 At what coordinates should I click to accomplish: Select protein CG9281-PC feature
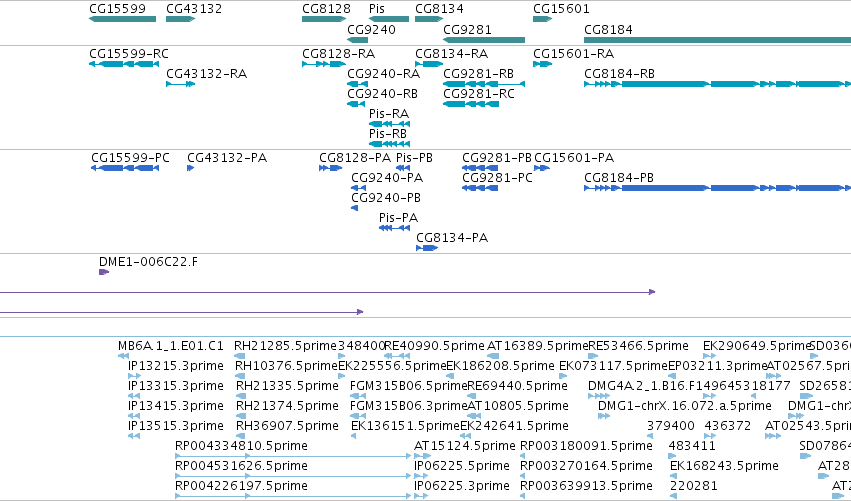(480, 188)
